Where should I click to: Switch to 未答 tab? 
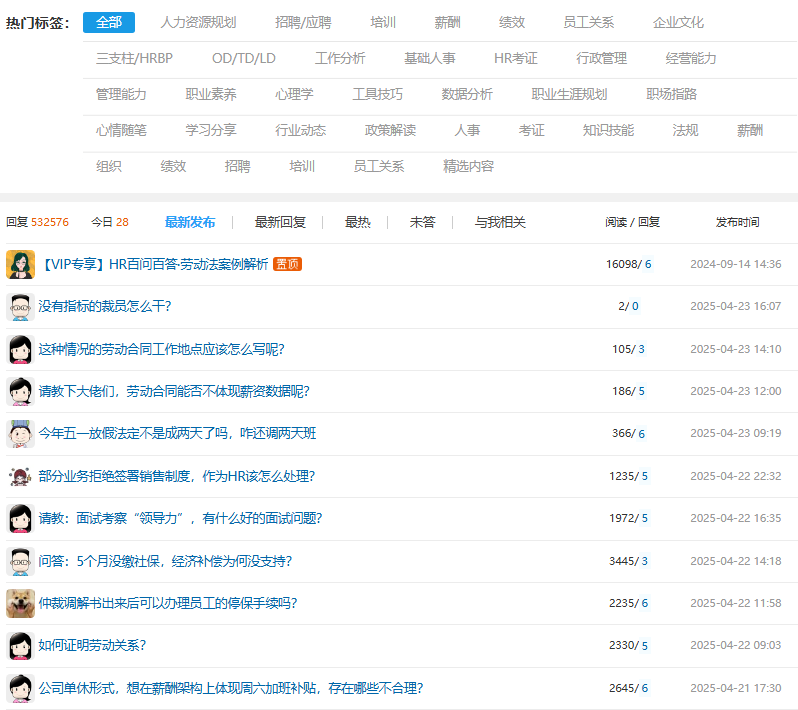click(x=422, y=222)
